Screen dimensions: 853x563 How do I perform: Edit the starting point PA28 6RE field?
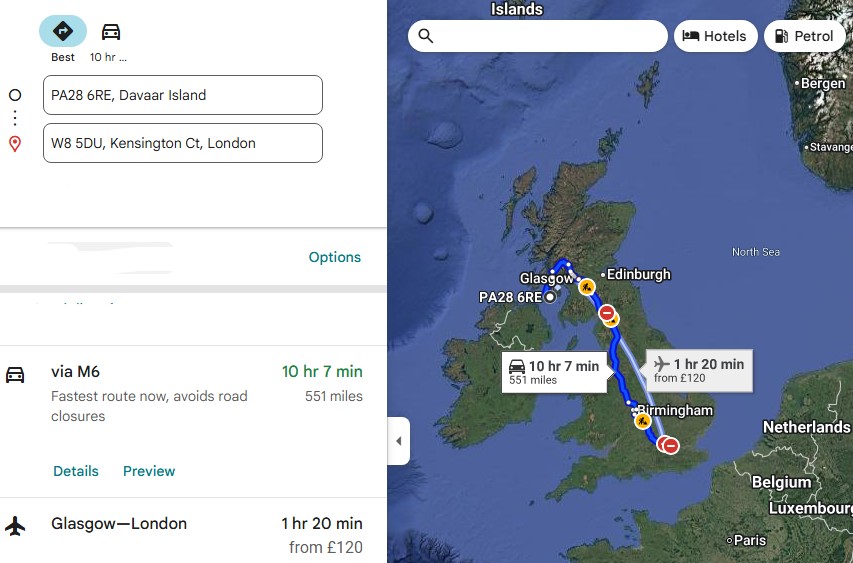click(183, 95)
